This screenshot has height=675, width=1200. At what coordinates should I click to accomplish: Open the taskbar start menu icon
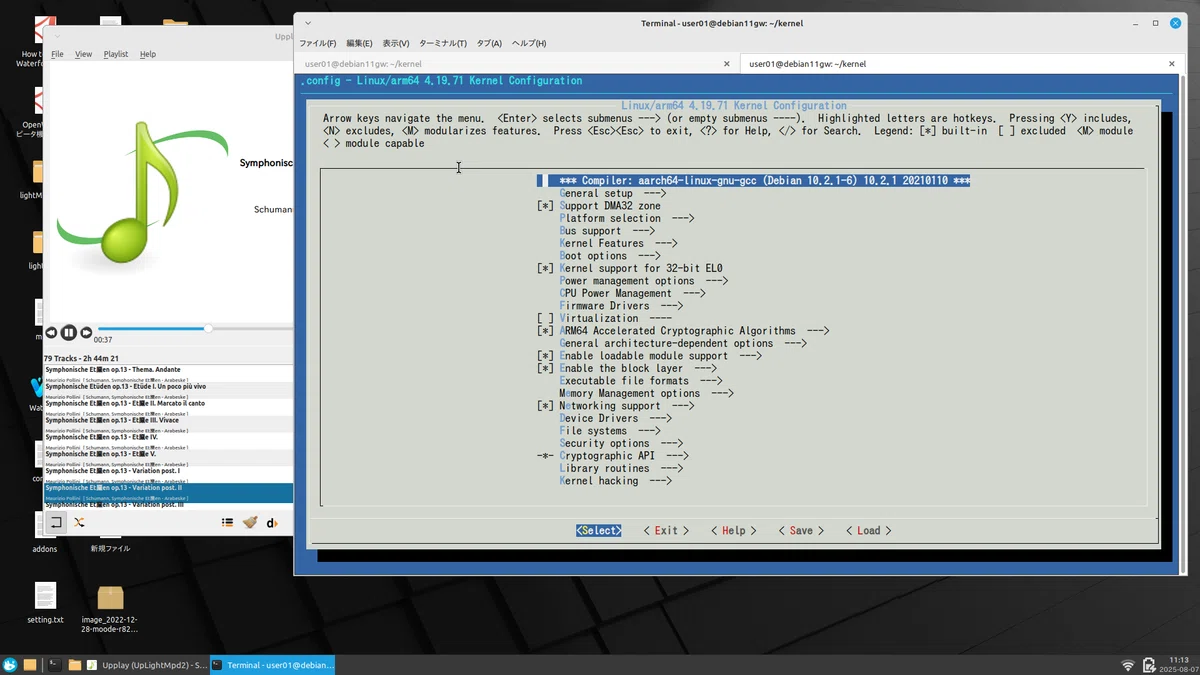click(10, 665)
